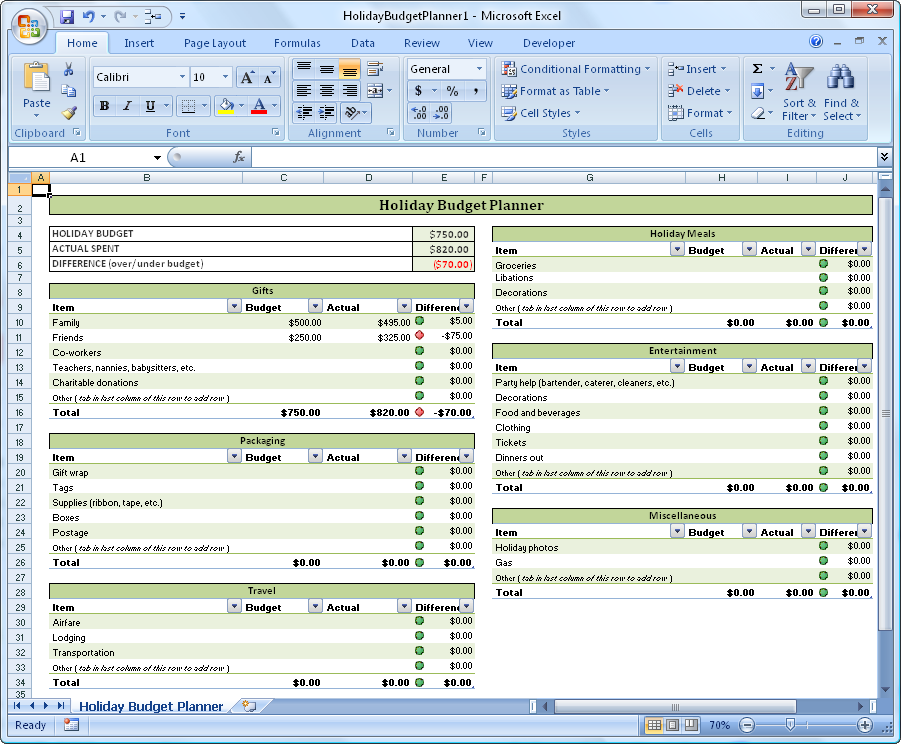Click Insert in the Cells group
The image size is (901, 744).
697,69
